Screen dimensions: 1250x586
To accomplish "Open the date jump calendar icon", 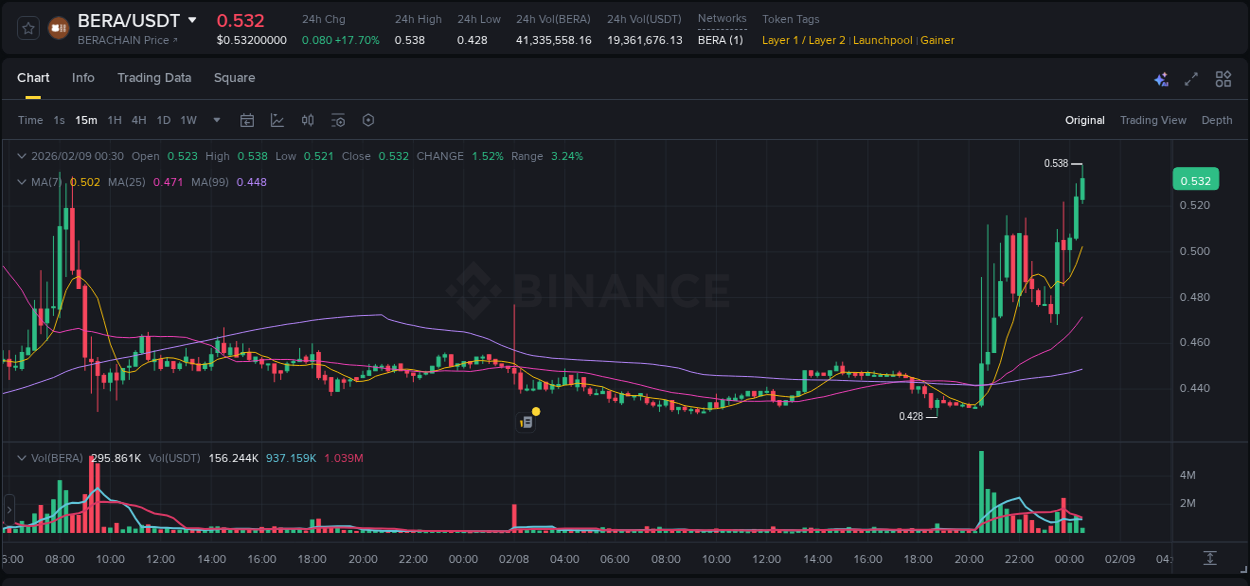I will tap(247, 120).
